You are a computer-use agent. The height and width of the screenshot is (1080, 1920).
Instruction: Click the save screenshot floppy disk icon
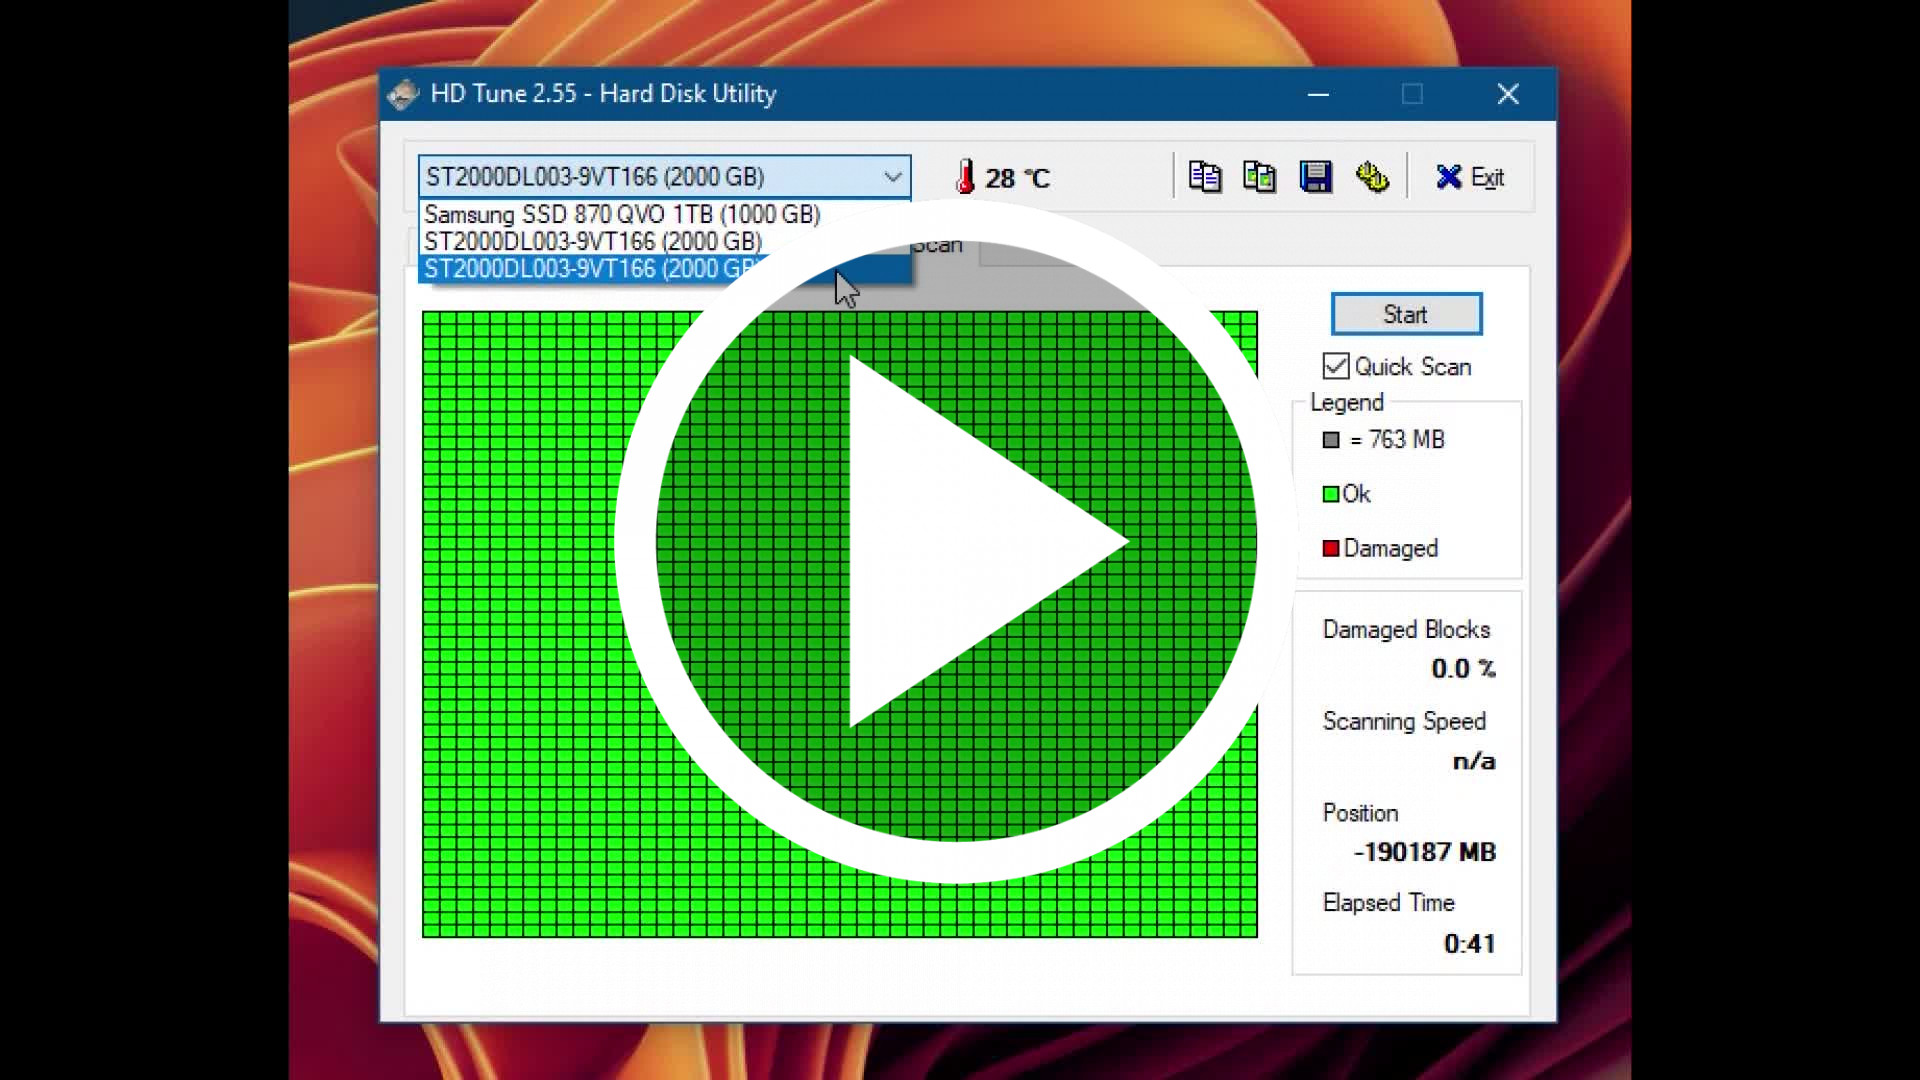pyautogui.click(x=1315, y=177)
